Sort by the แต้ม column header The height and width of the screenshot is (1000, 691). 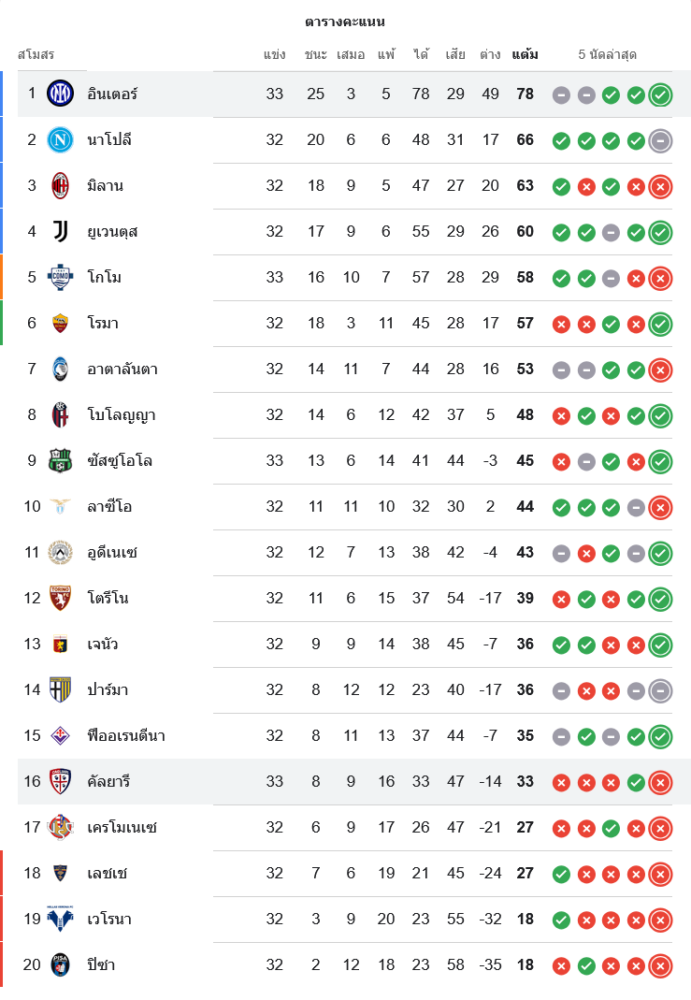[525, 55]
